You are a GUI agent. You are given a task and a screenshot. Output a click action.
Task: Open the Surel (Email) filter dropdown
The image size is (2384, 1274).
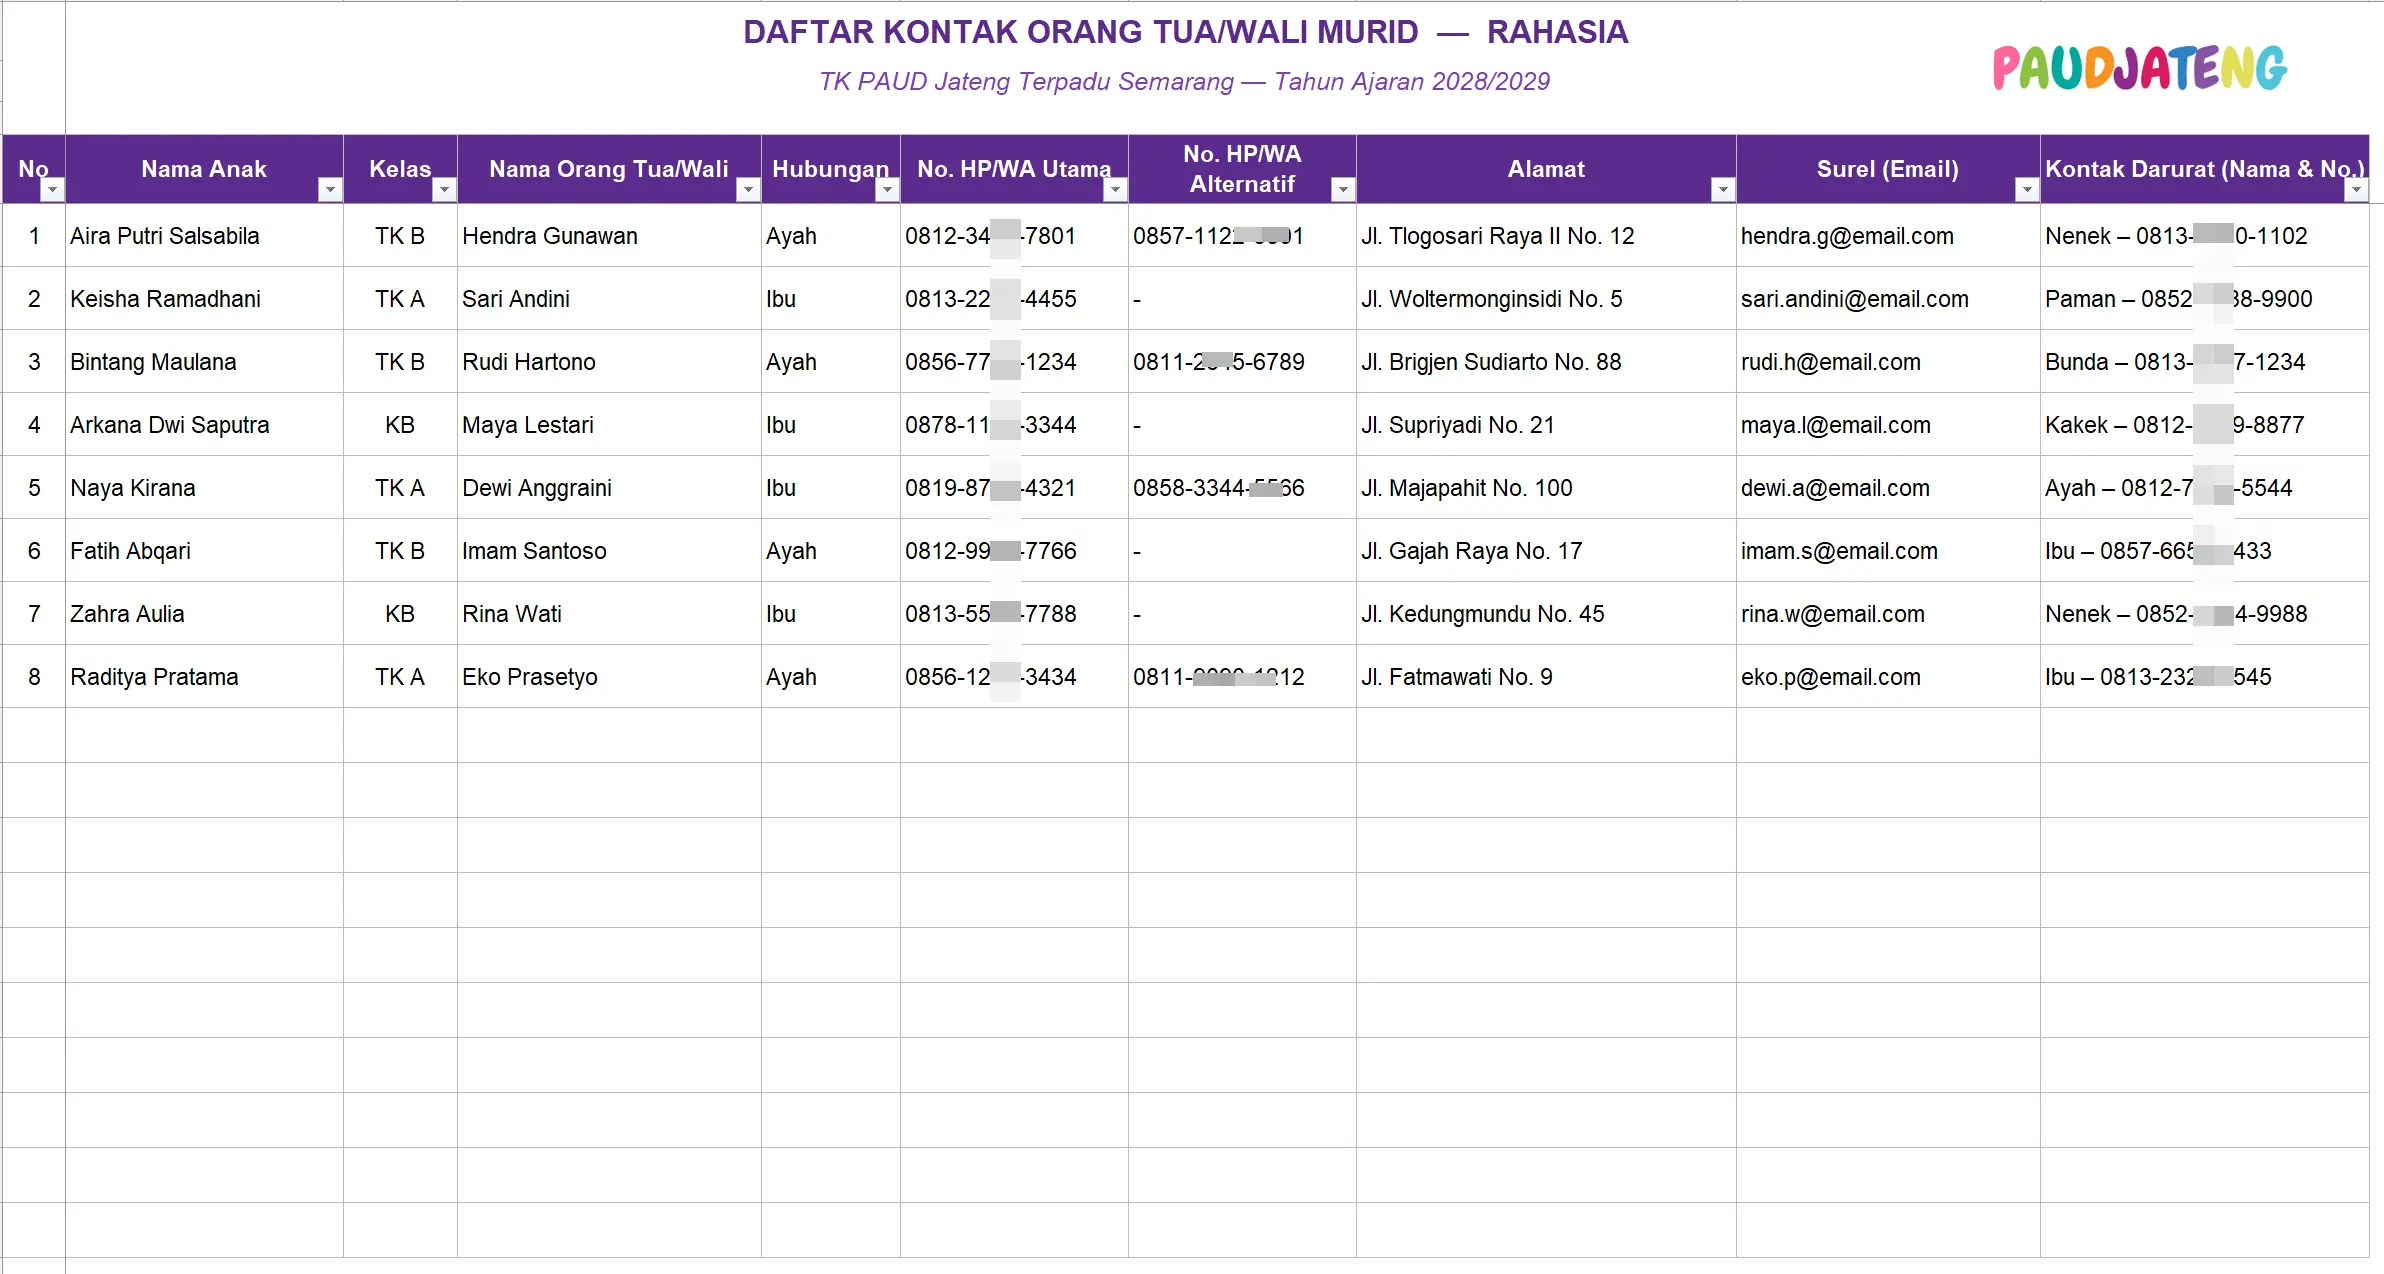pos(2027,189)
